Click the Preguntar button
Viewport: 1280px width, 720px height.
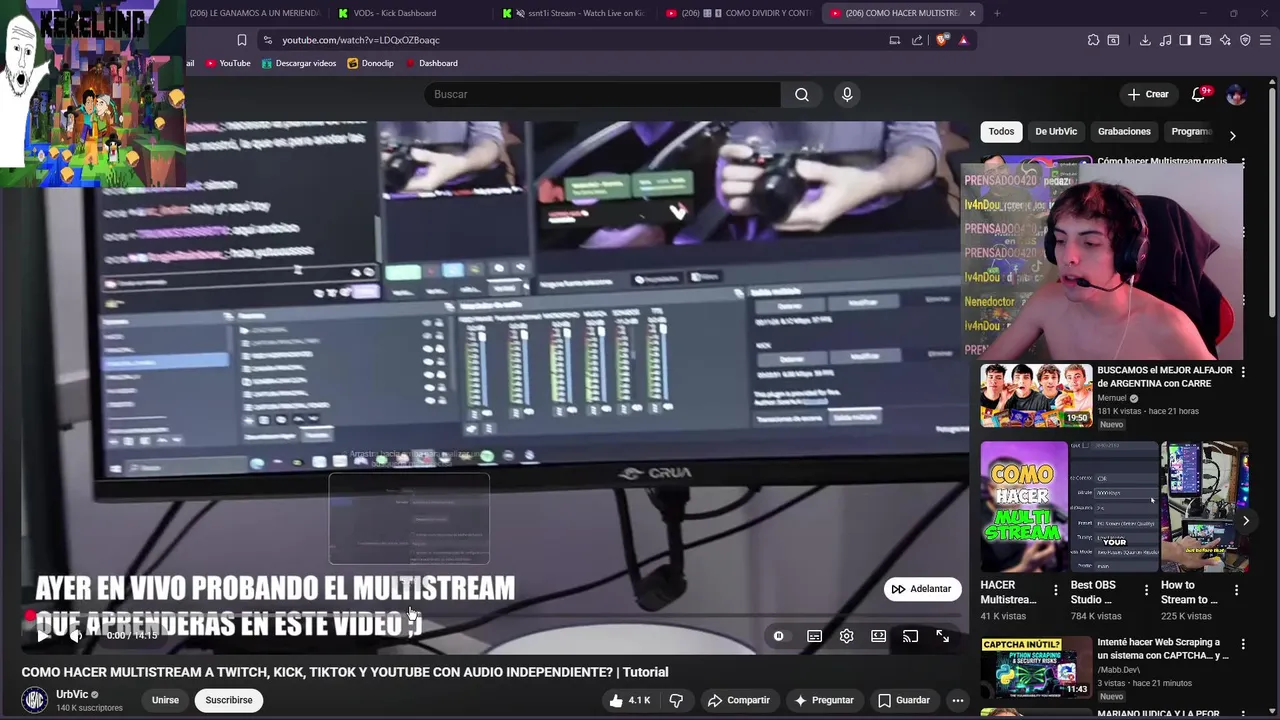[x=824, y=700]
